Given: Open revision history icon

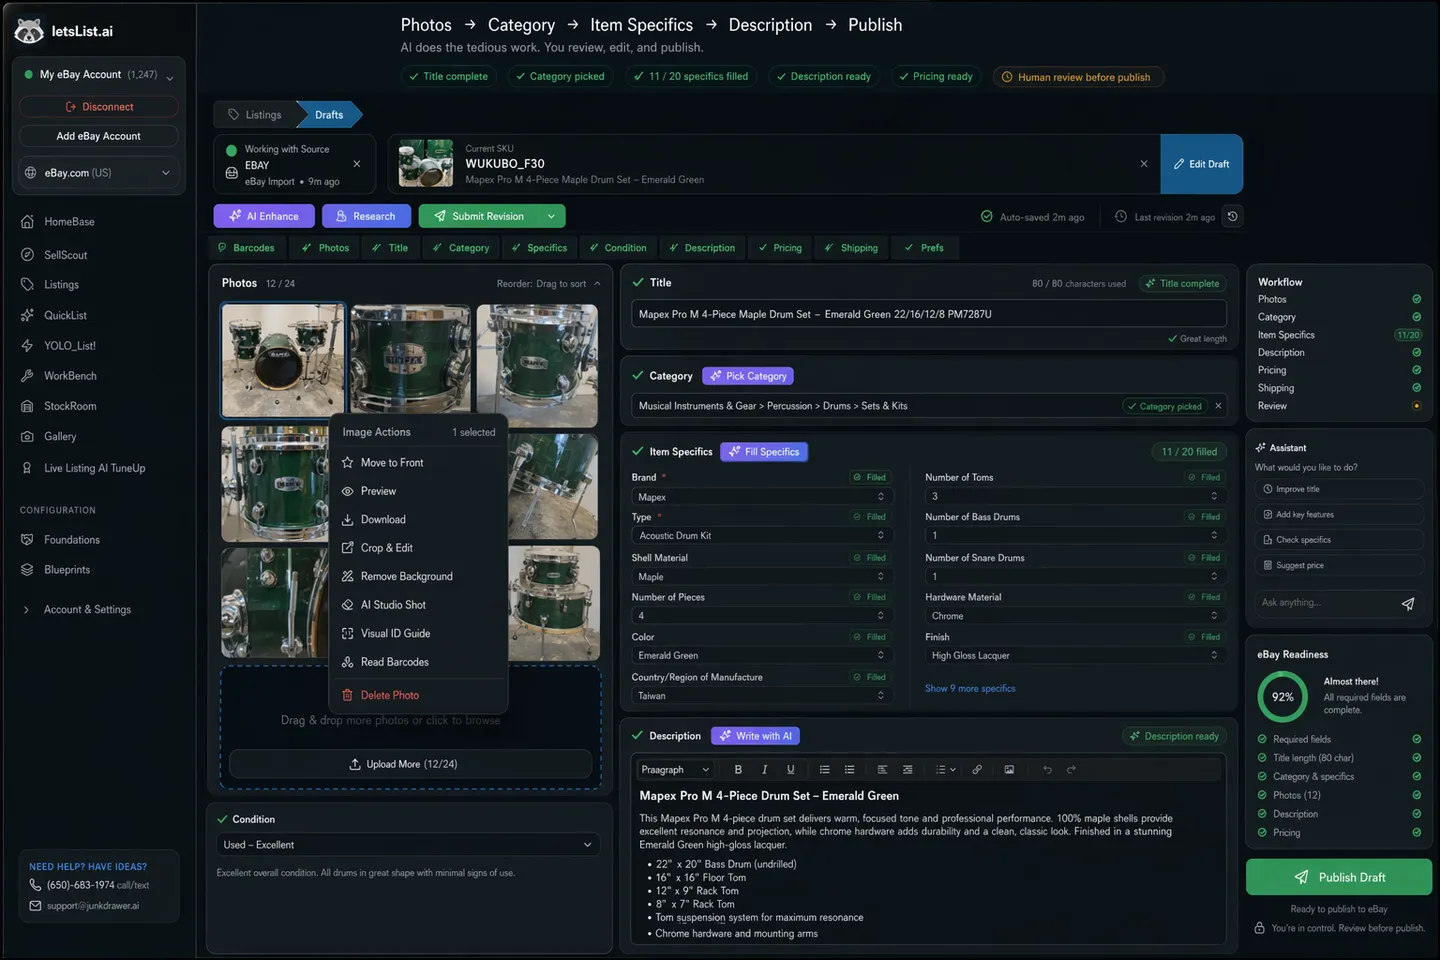Looking at the screenshot, I should pos(1233,216).
